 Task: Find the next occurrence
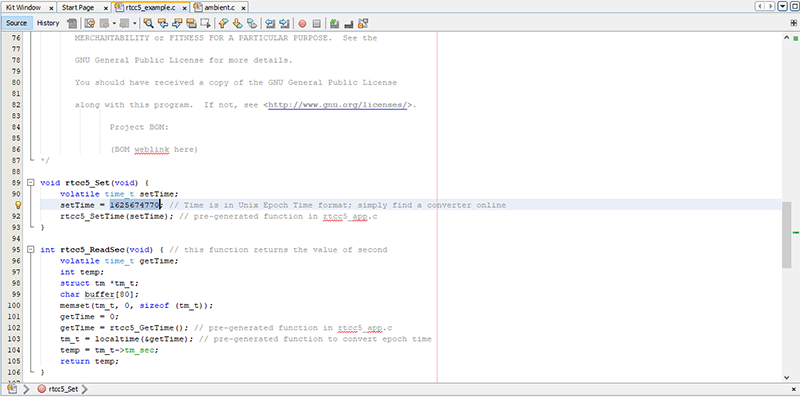pos(177,23)
